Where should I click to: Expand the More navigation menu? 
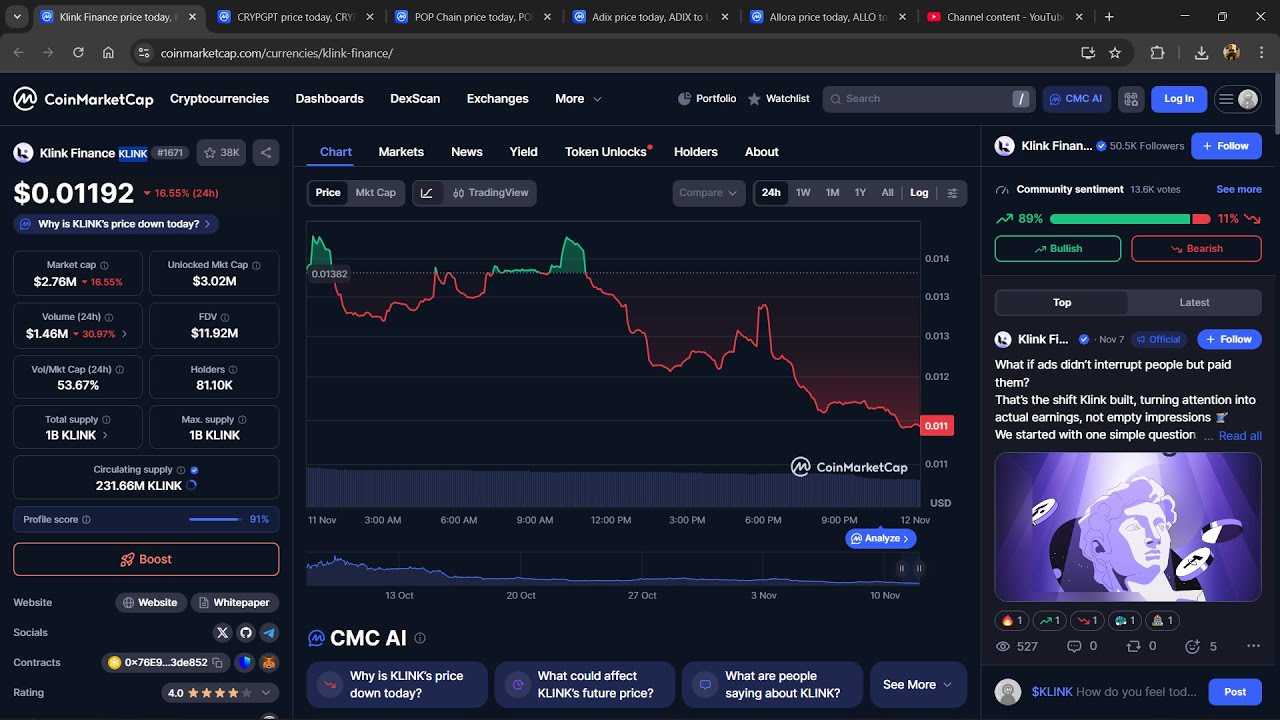click(x=578, y=99)
